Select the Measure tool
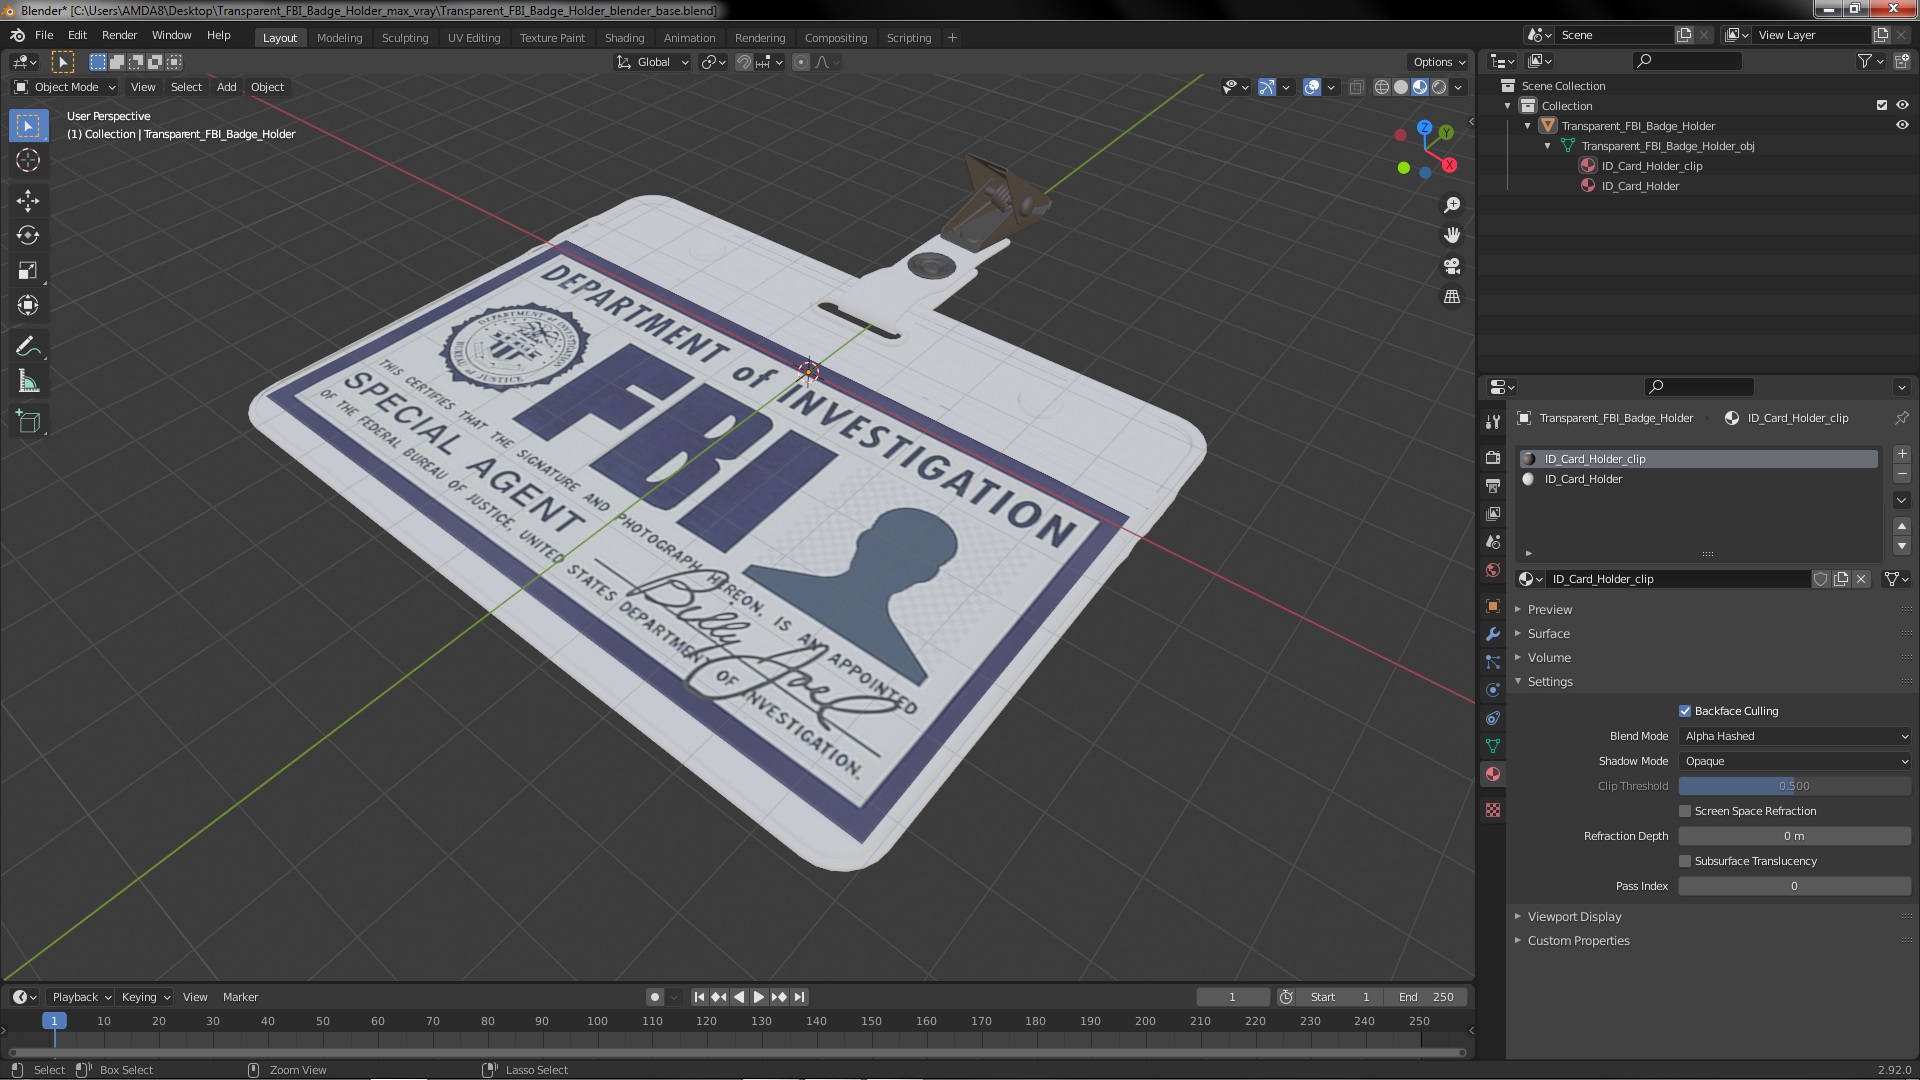The width and height of the screenshot is (1920, 1080). tap(28, 382)
